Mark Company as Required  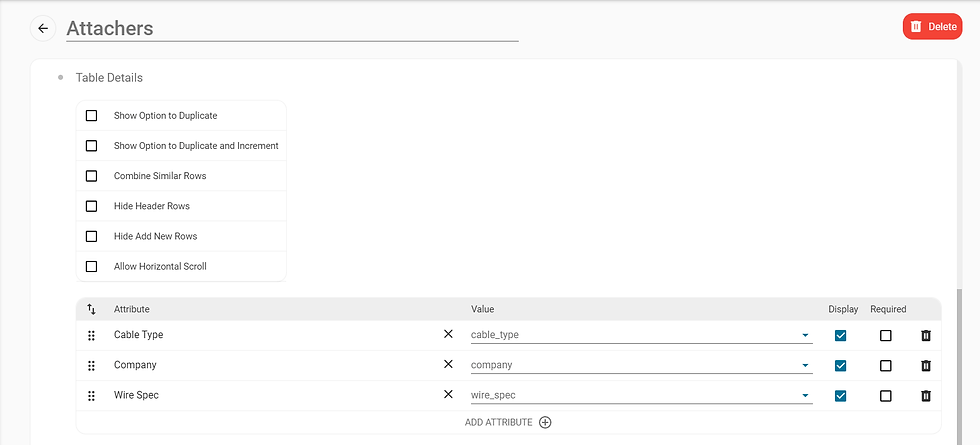tap(886, 366)
